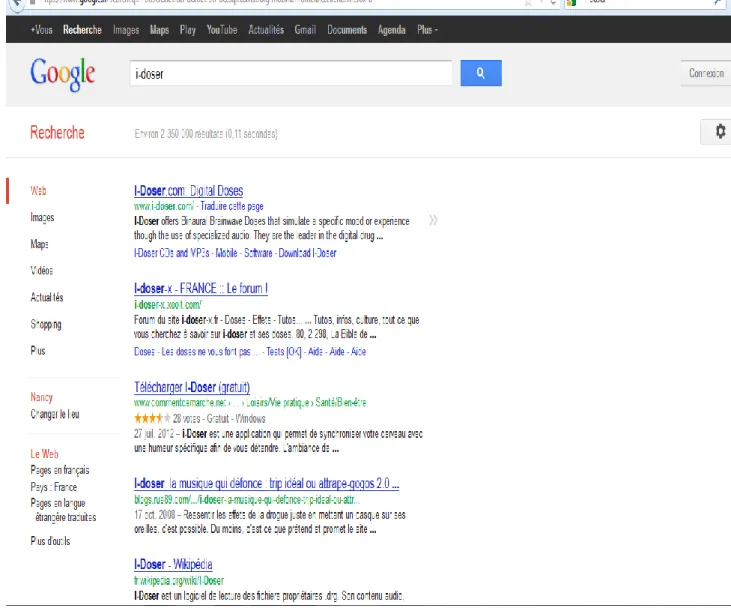Select Shopping filter in left sidebar
The height and width of the screenshot is (608, 731).
tap(46, 324)
